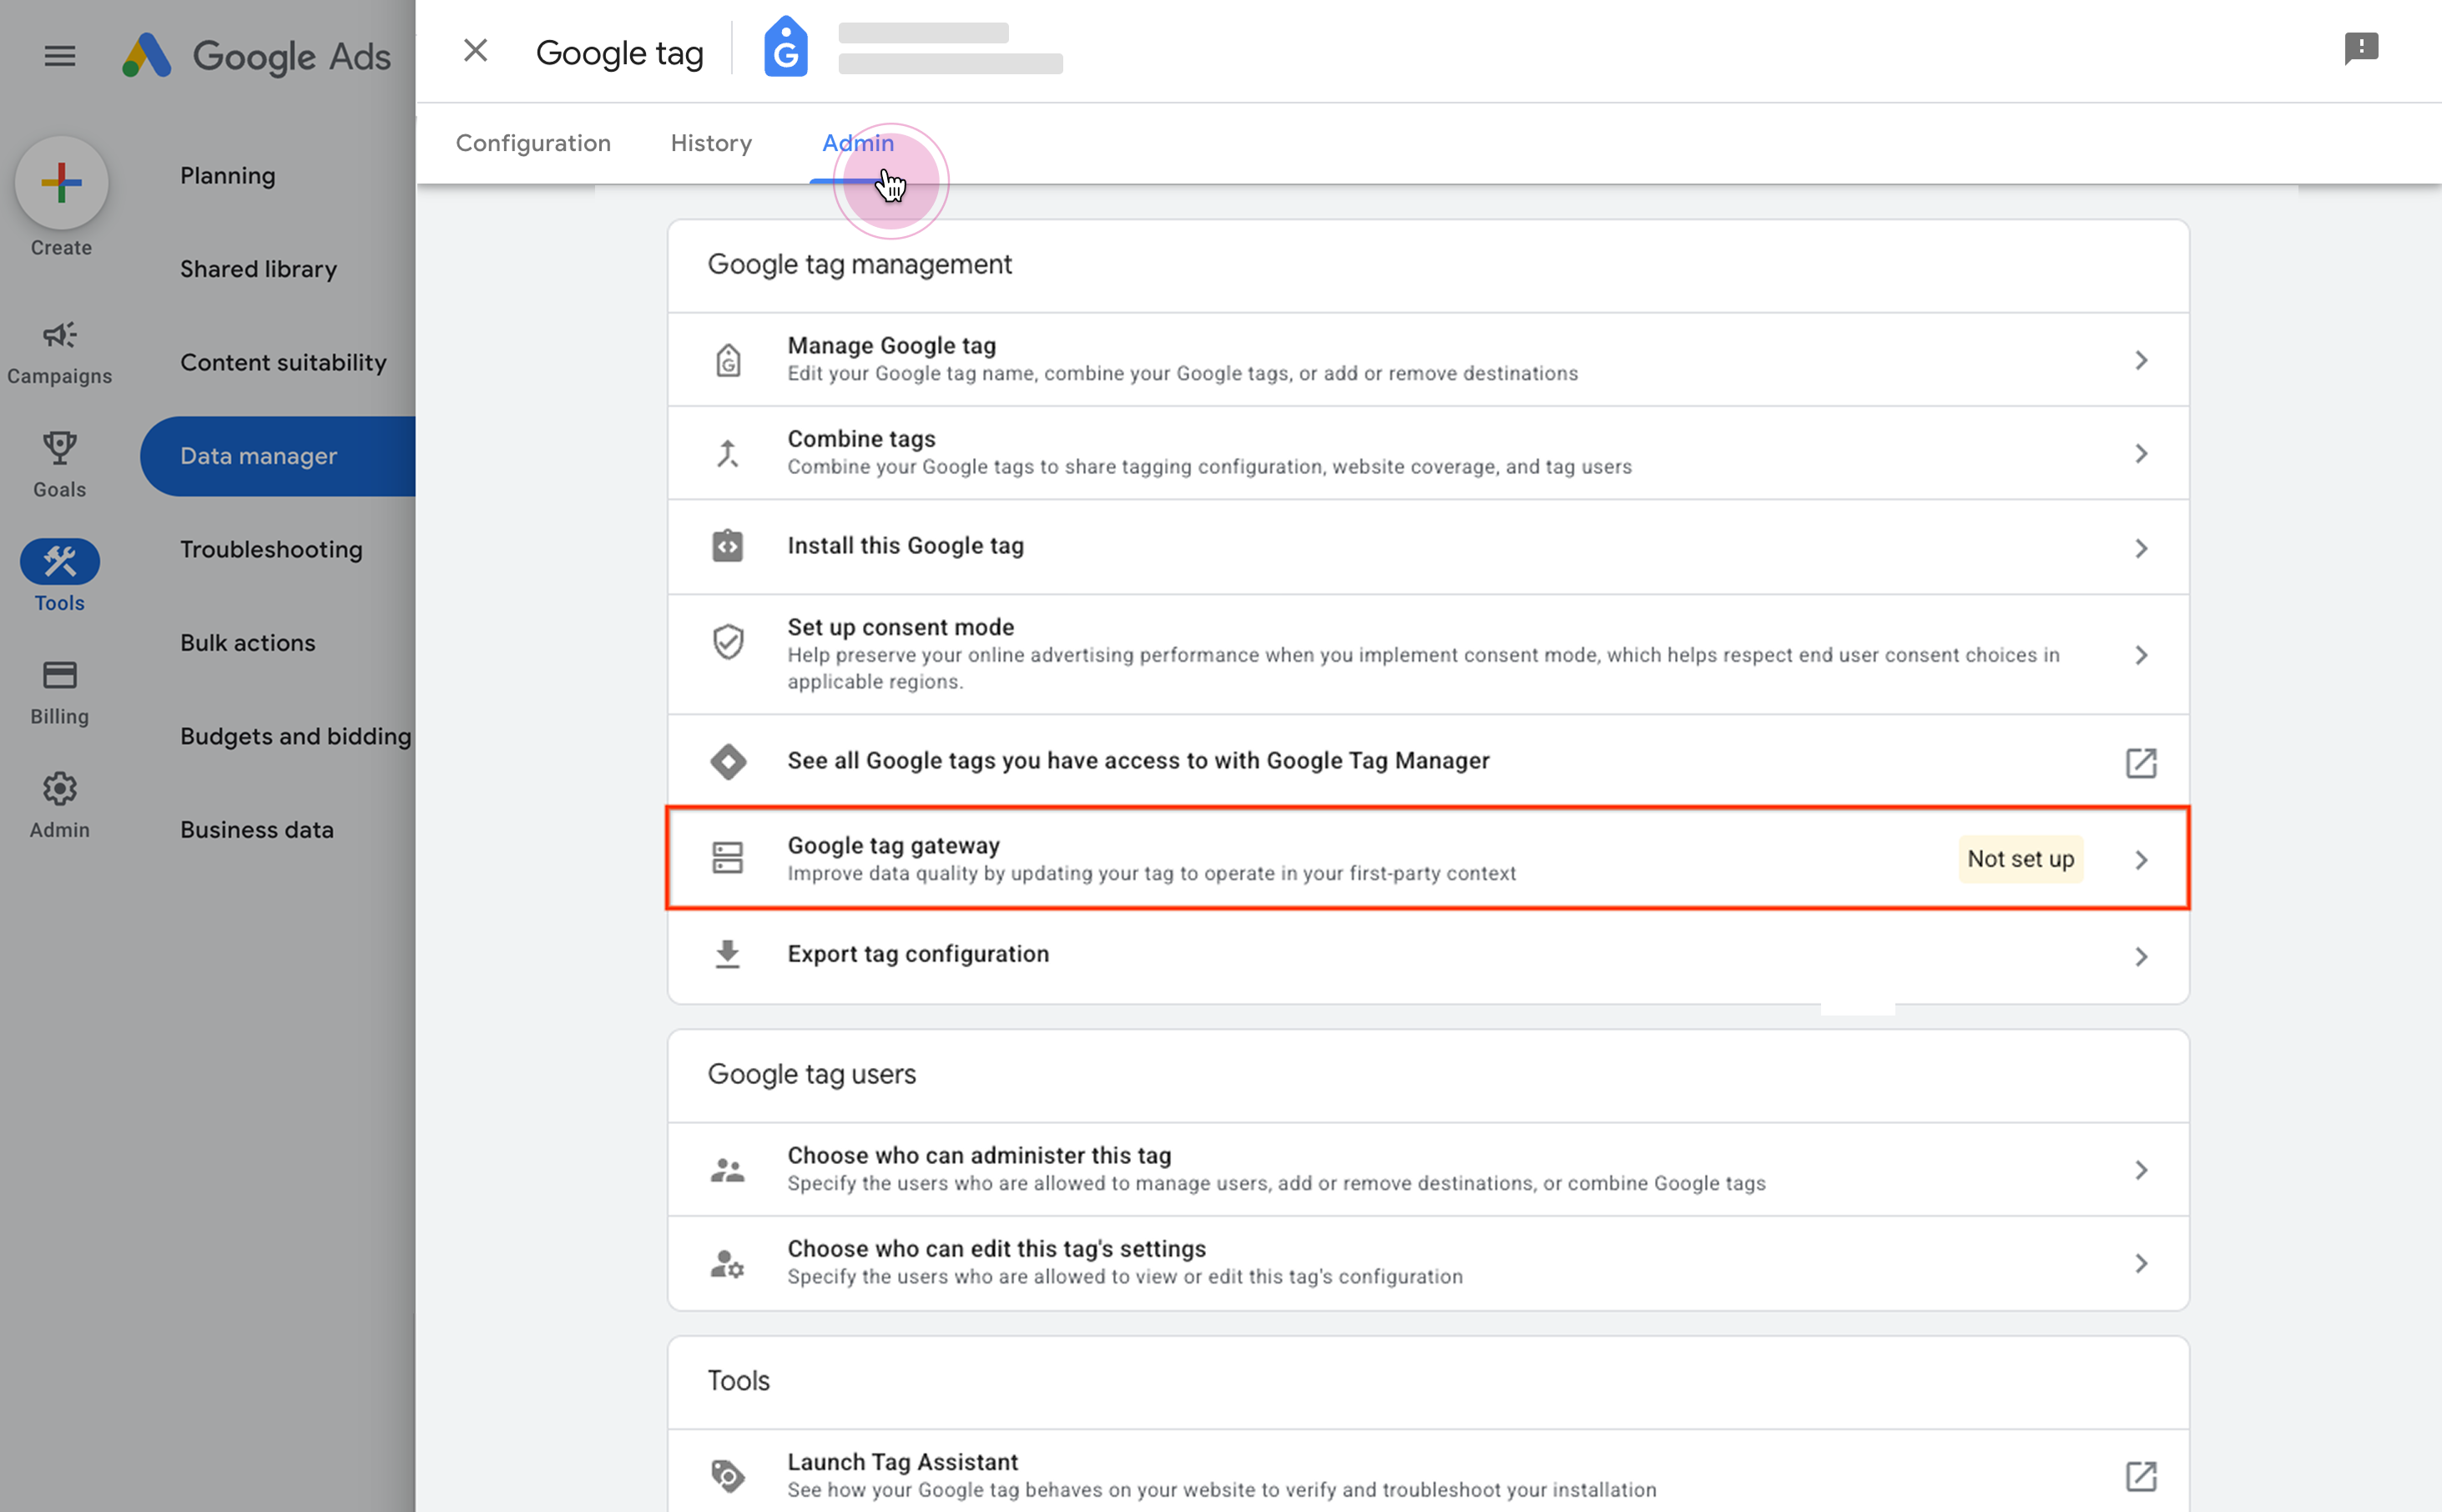2442x1512 pixels.
Task: Open Shared library menu item
Action: pos(258,269)
